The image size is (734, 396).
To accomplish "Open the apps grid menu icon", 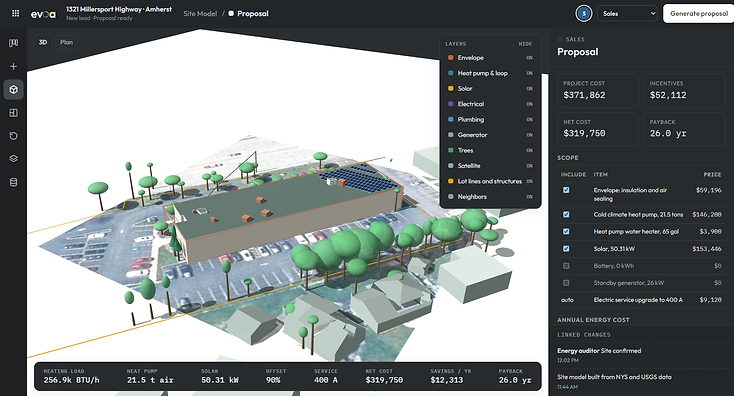I will (15, 14).
